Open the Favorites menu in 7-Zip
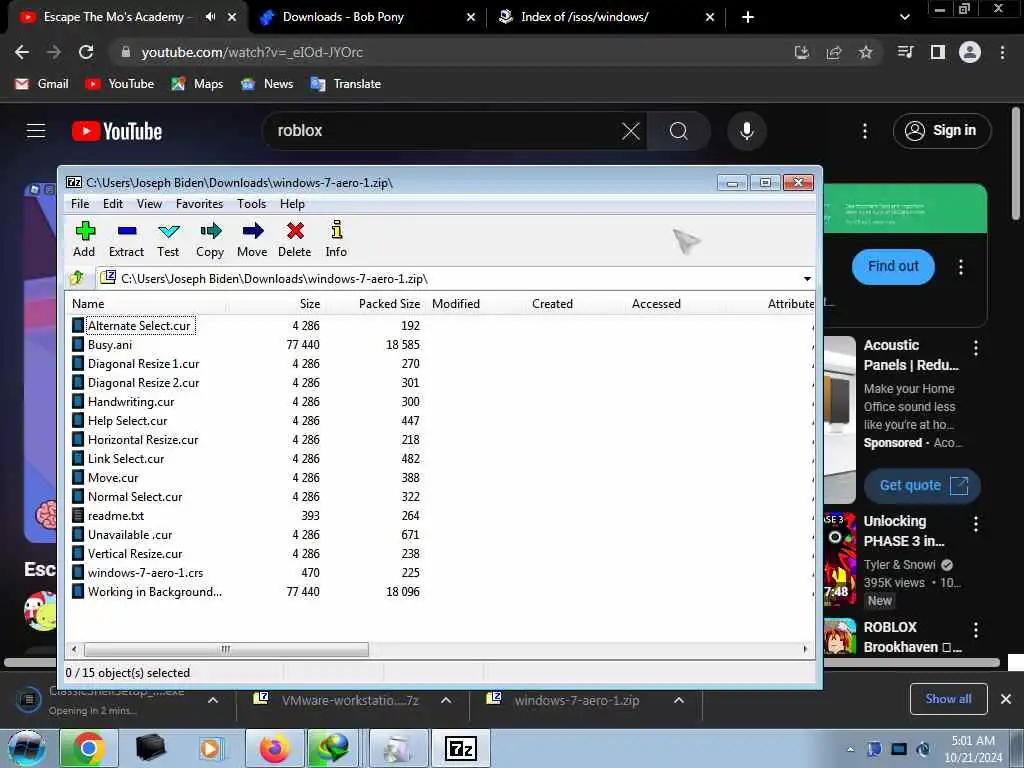Image resolution: width=1024 pixels, height=768 pixels. pos(199,204)
